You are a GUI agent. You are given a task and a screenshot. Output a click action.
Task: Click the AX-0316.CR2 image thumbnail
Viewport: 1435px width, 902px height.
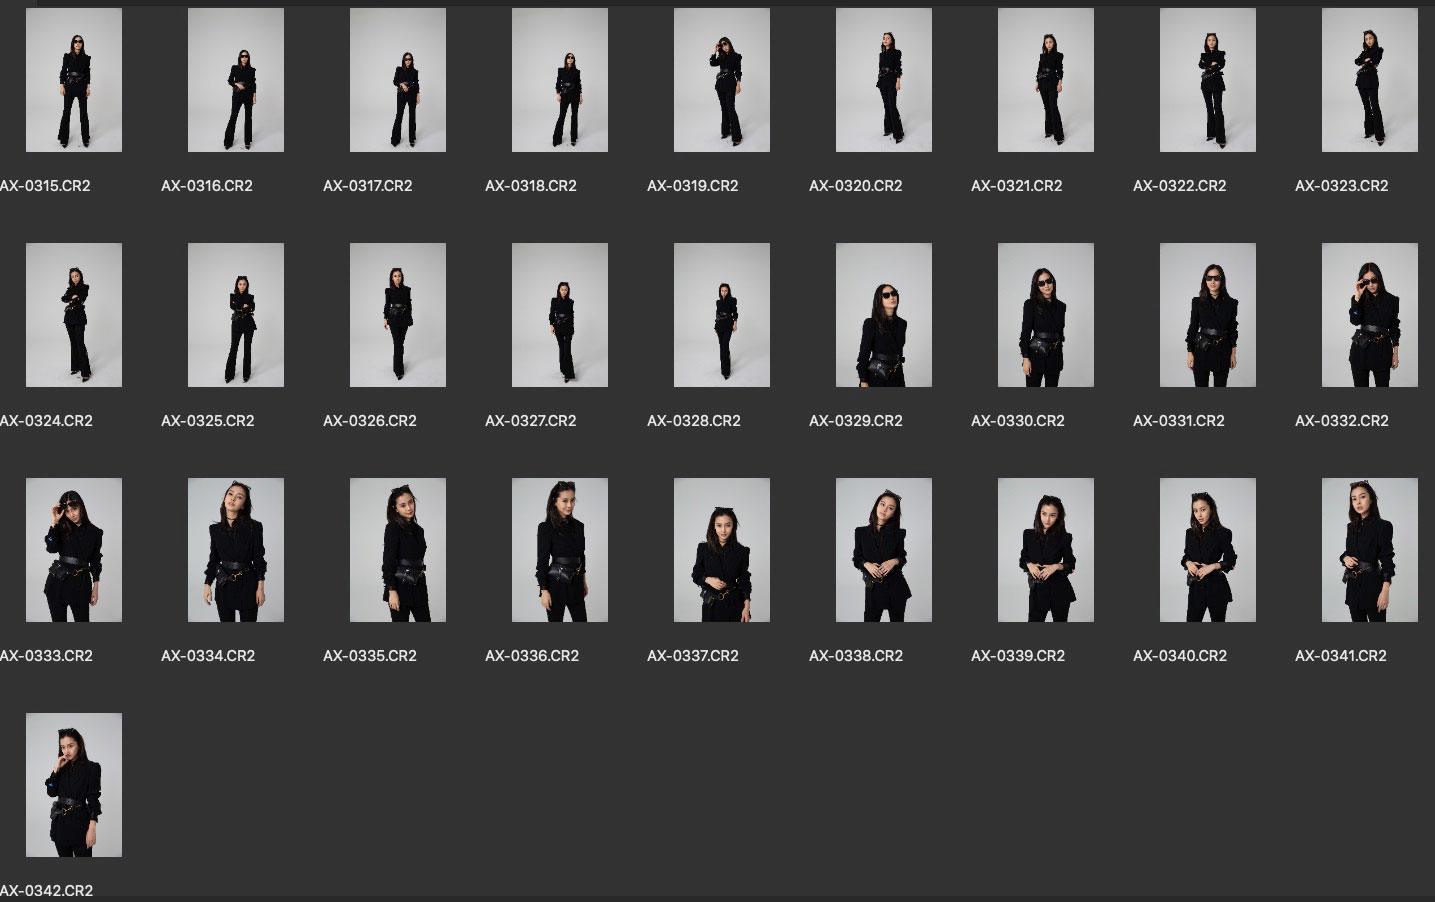click(236, 80)
